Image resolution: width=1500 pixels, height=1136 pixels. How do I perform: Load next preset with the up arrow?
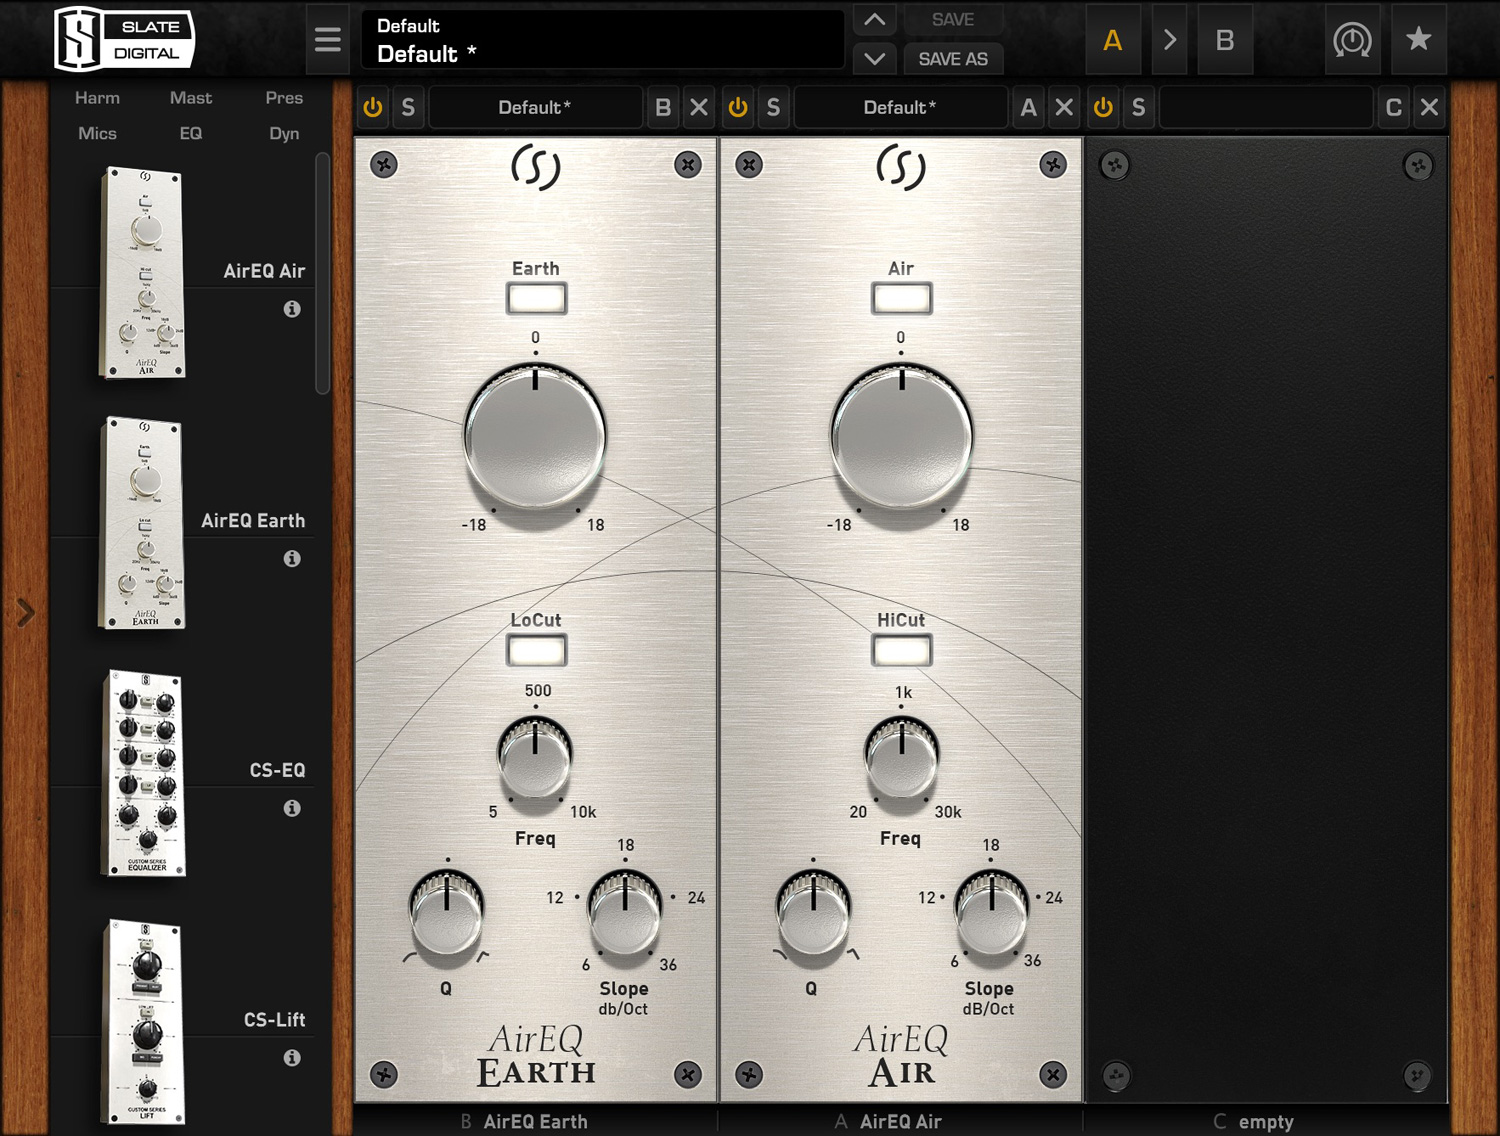(x=874, y=20)
